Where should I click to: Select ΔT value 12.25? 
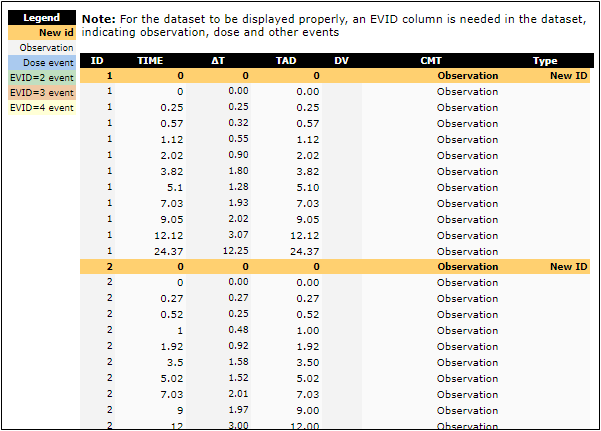tap(236, 251)
